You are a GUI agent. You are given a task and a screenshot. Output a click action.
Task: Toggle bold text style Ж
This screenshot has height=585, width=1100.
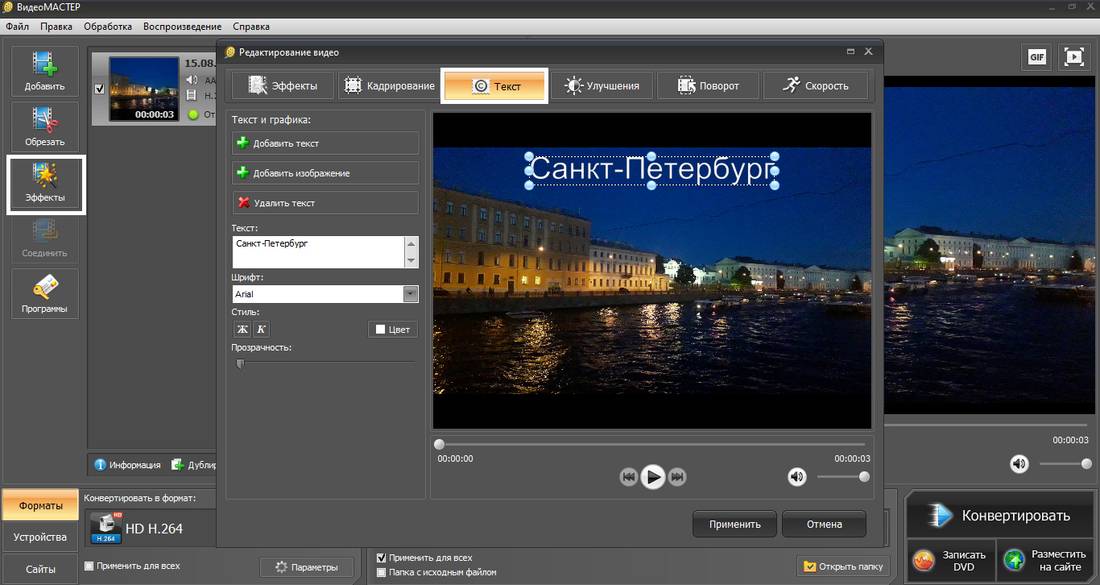coord(241,329)
